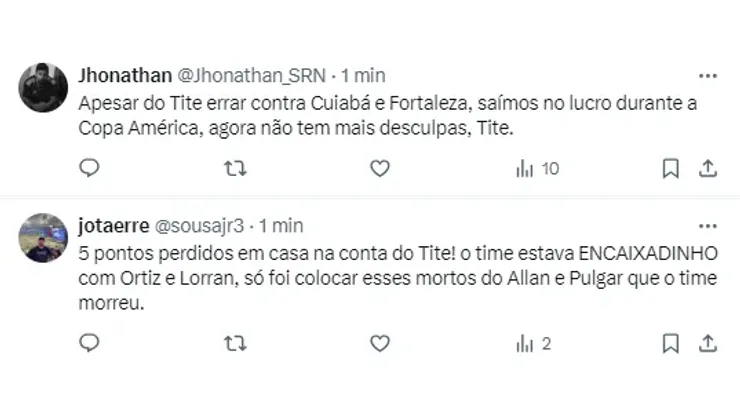The image size is (740, 416).
Task: Bookmark Jhonathan's tweet
Action: 671,169
